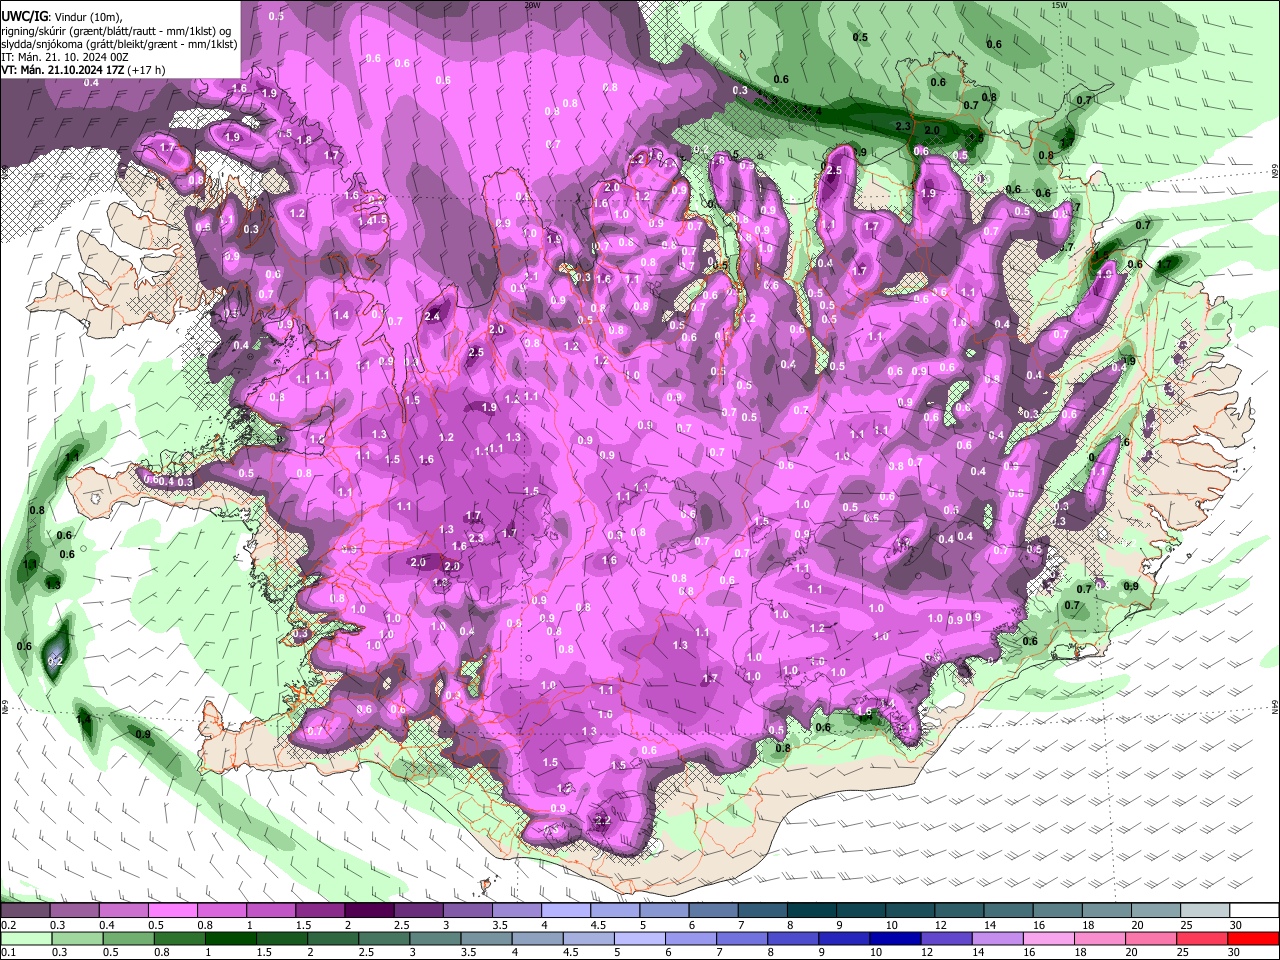Click the white upper legend swatch above 30

click(1254, 911)
